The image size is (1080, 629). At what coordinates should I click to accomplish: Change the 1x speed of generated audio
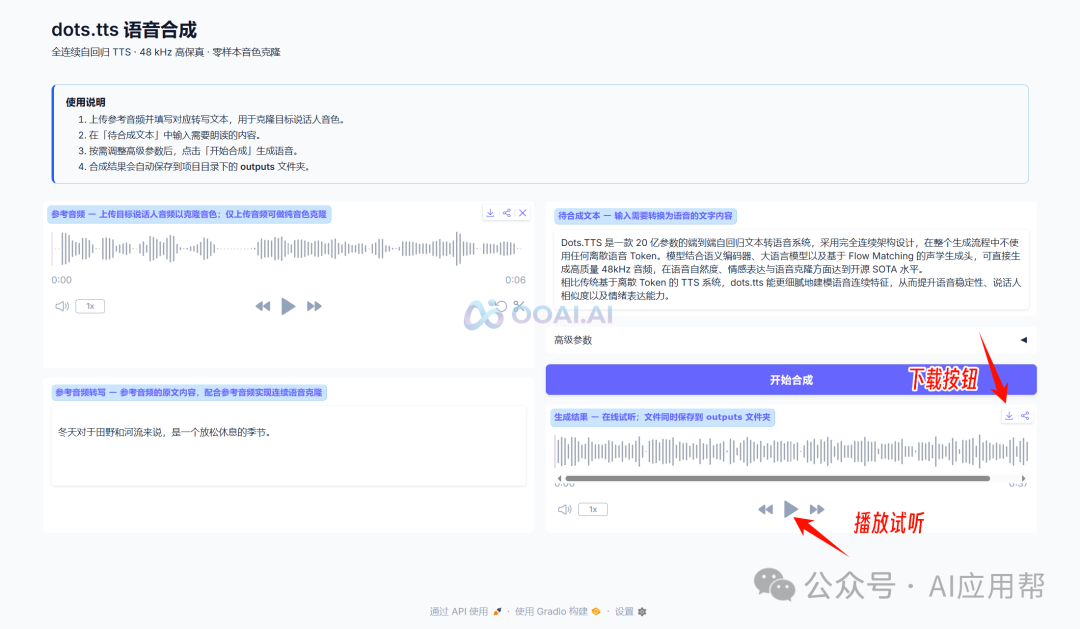(x=593, y=509)
